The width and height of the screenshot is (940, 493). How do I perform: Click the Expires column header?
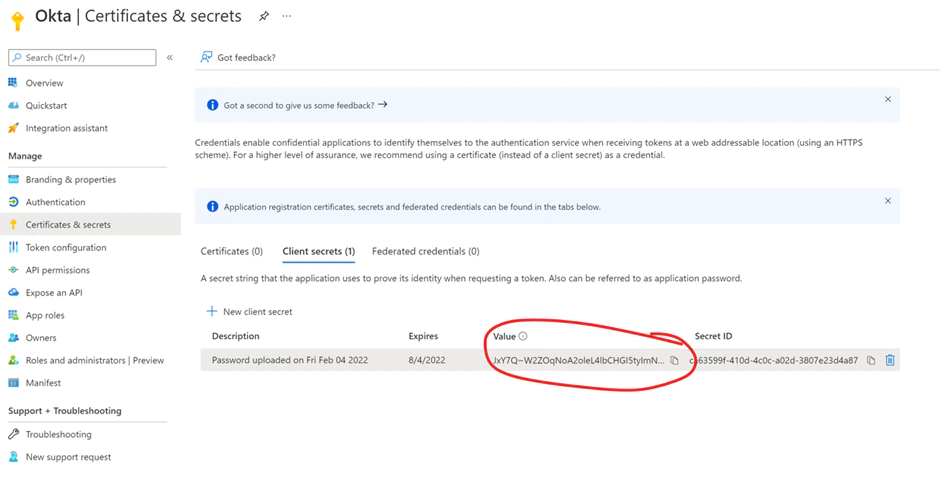[423, 336]
